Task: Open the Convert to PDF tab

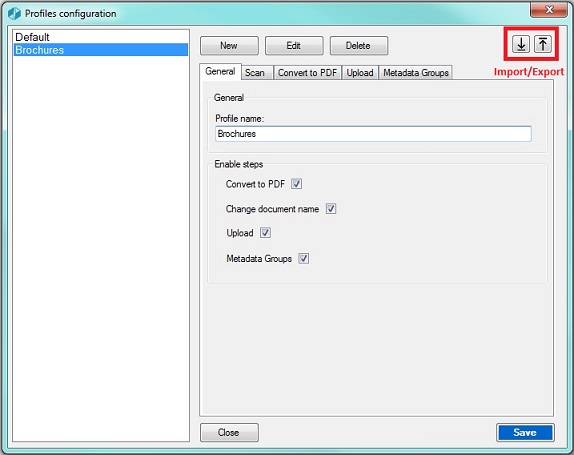Action: point(307,72)
